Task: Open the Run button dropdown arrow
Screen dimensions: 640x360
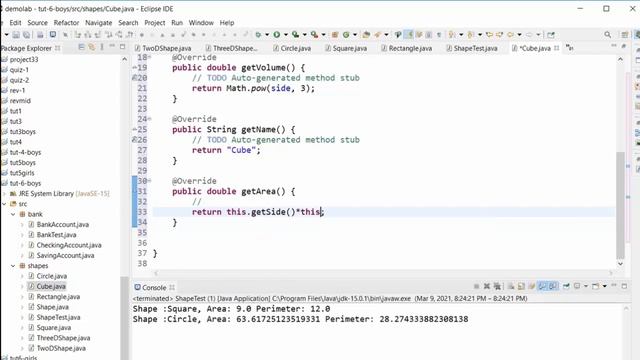Action: (x=285, y=35)
